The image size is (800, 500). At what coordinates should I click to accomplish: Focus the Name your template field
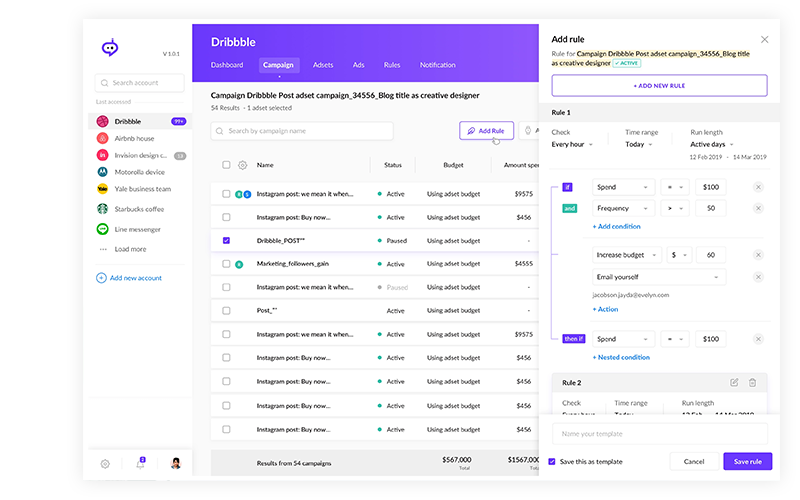click(x=659, y=433)
